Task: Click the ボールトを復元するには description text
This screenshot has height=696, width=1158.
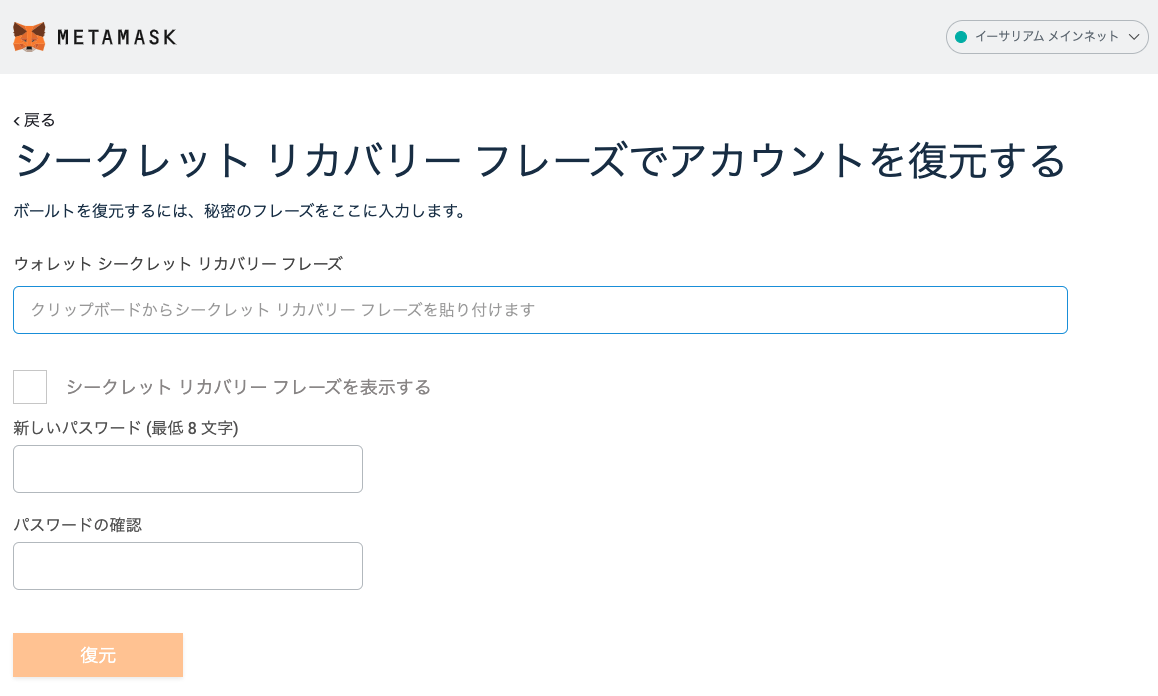Action: click(x=240, y=211)
